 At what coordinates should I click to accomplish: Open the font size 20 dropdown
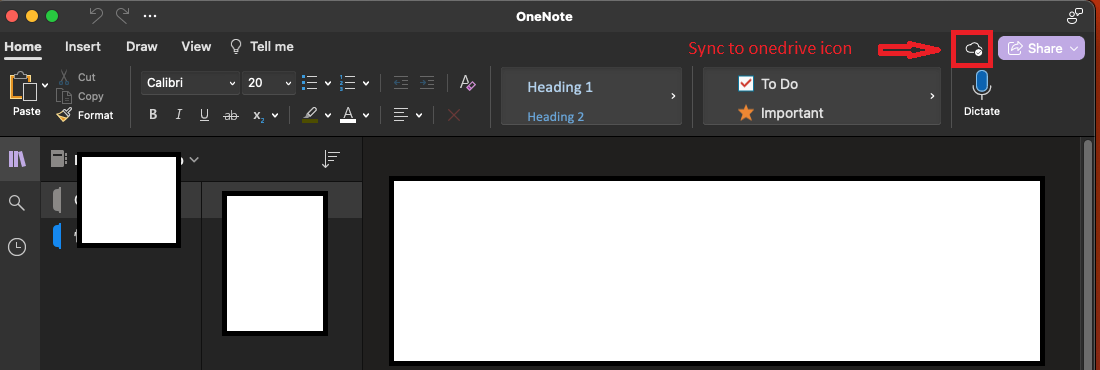(x=268, y=83)
